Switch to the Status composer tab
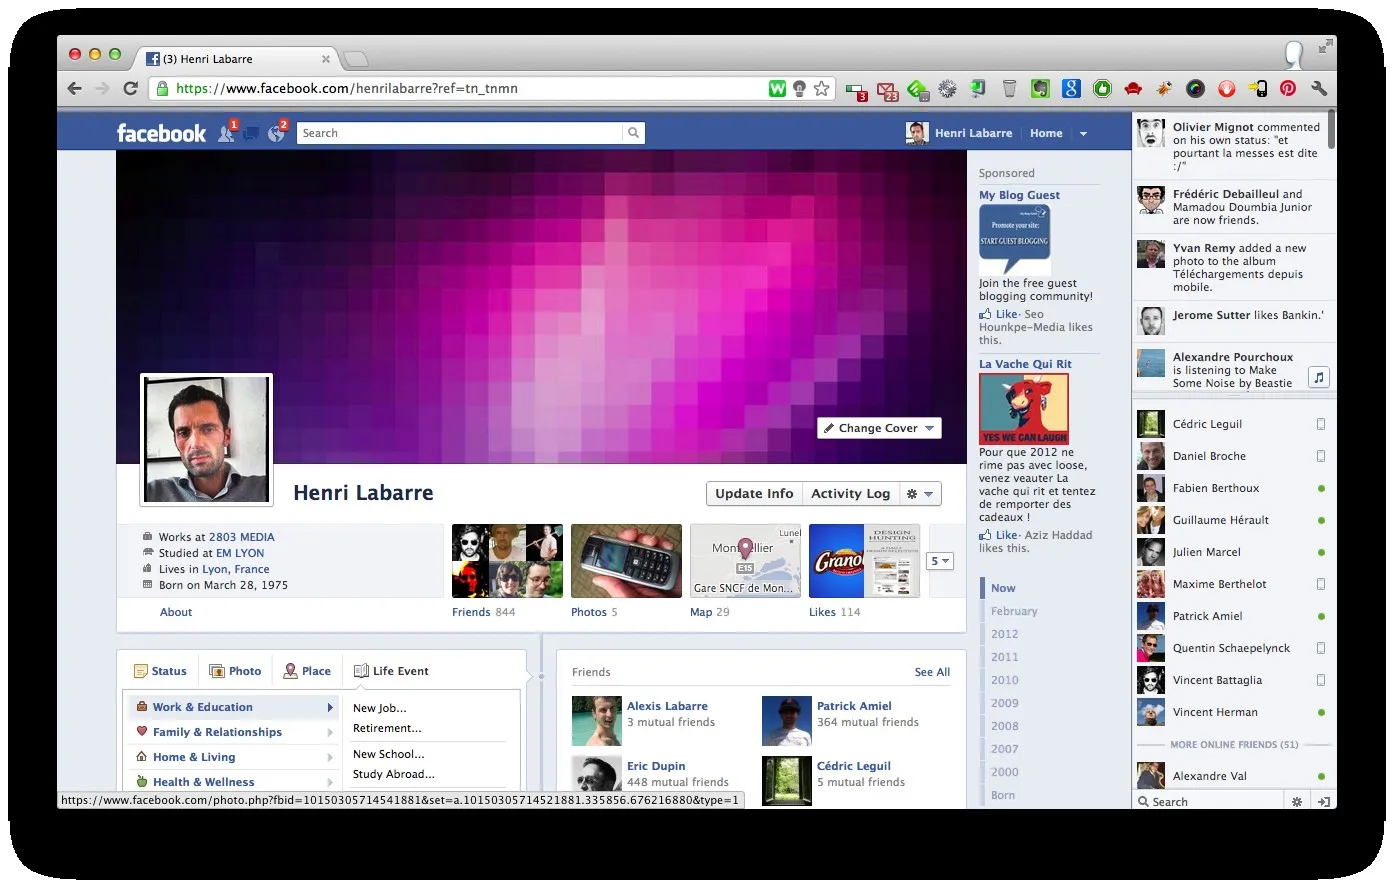Image resolution: width=1394 pixels, height=888 pixels. (160, 671)
